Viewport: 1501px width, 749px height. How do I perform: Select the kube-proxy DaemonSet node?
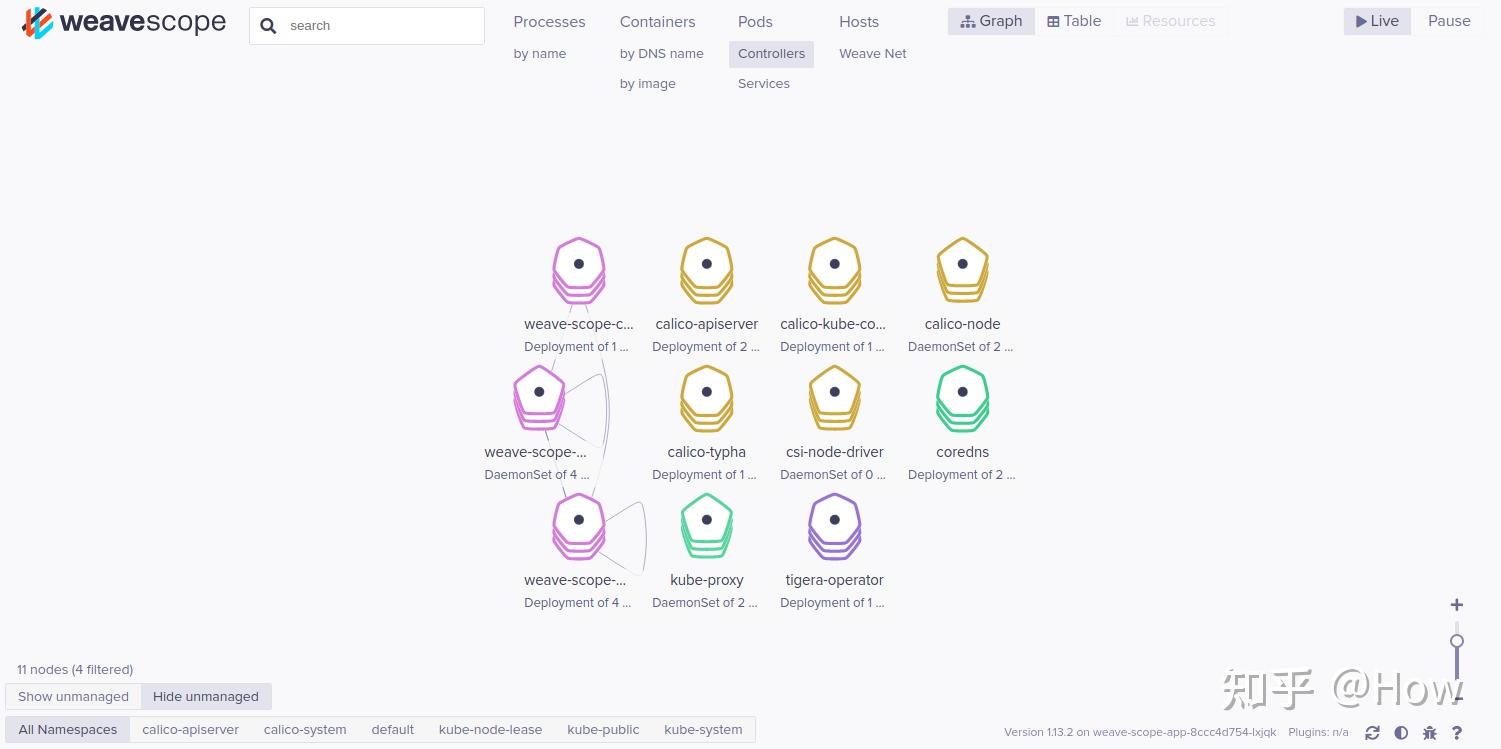(x=706, y=525)
